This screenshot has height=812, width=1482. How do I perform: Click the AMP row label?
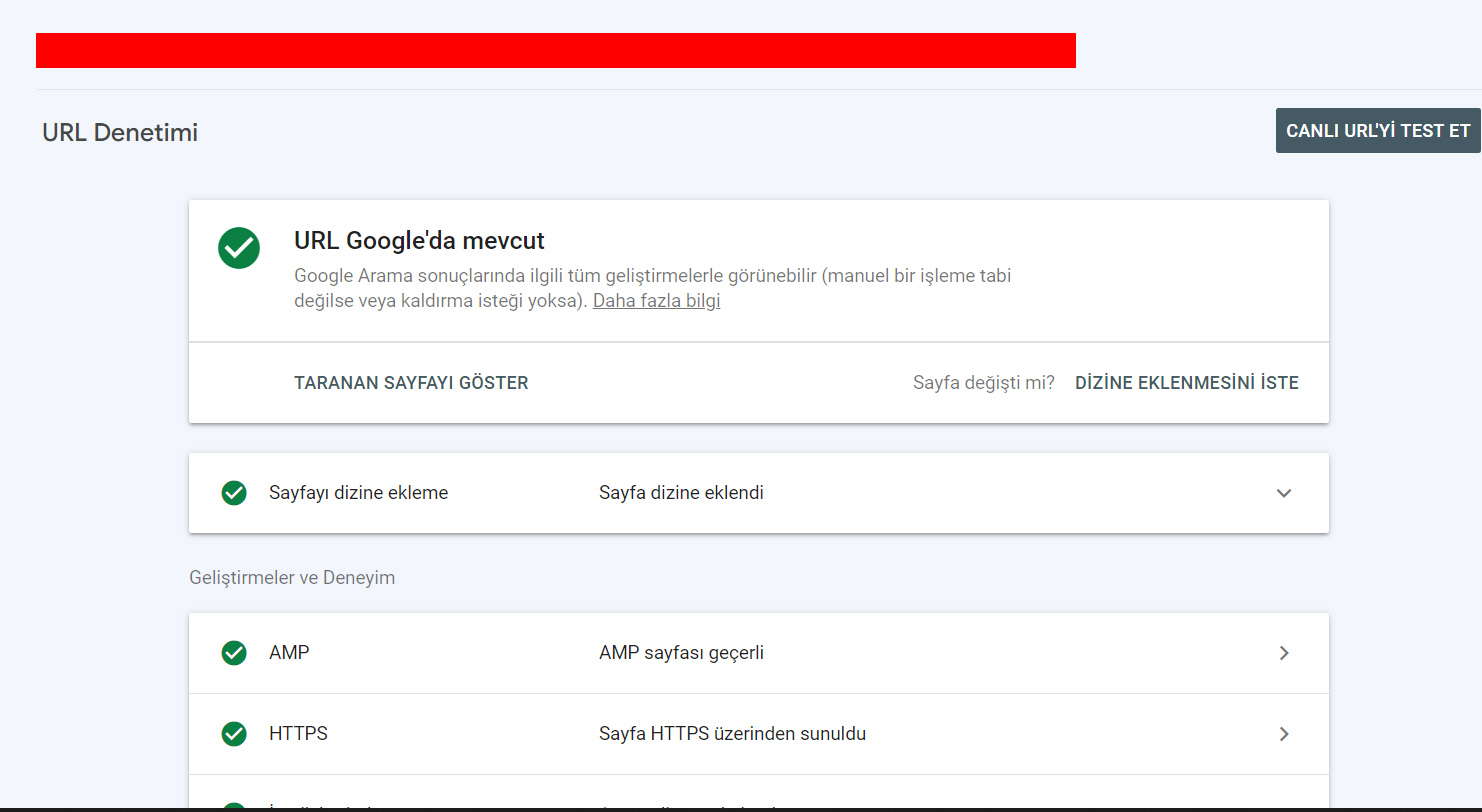point(289,653)
